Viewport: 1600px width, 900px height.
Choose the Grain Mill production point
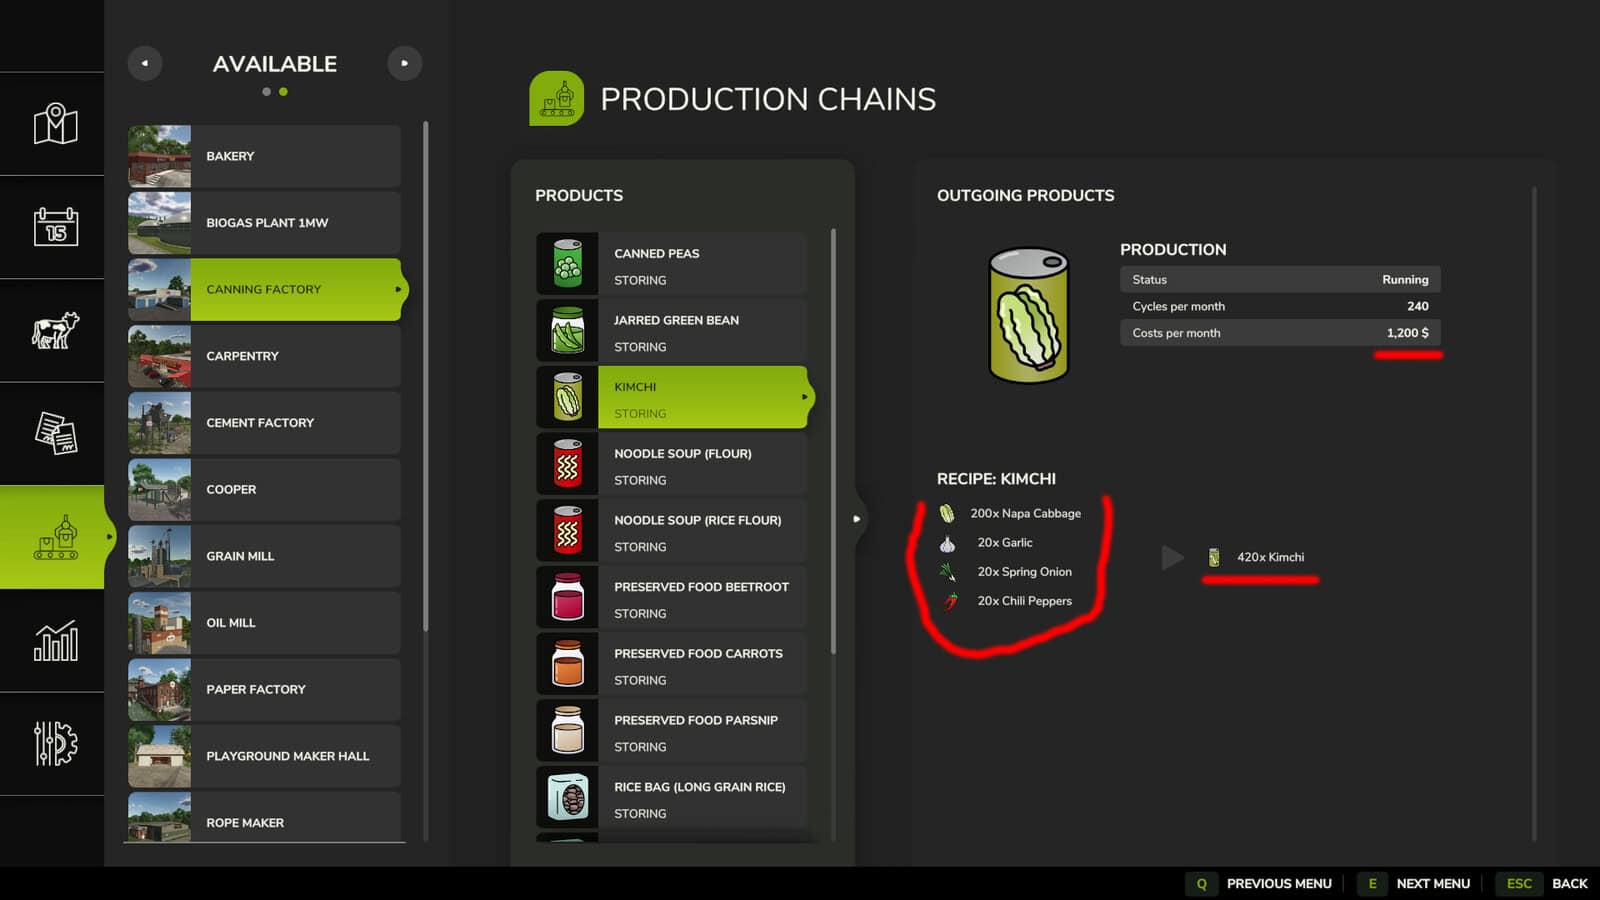[265, 556]
